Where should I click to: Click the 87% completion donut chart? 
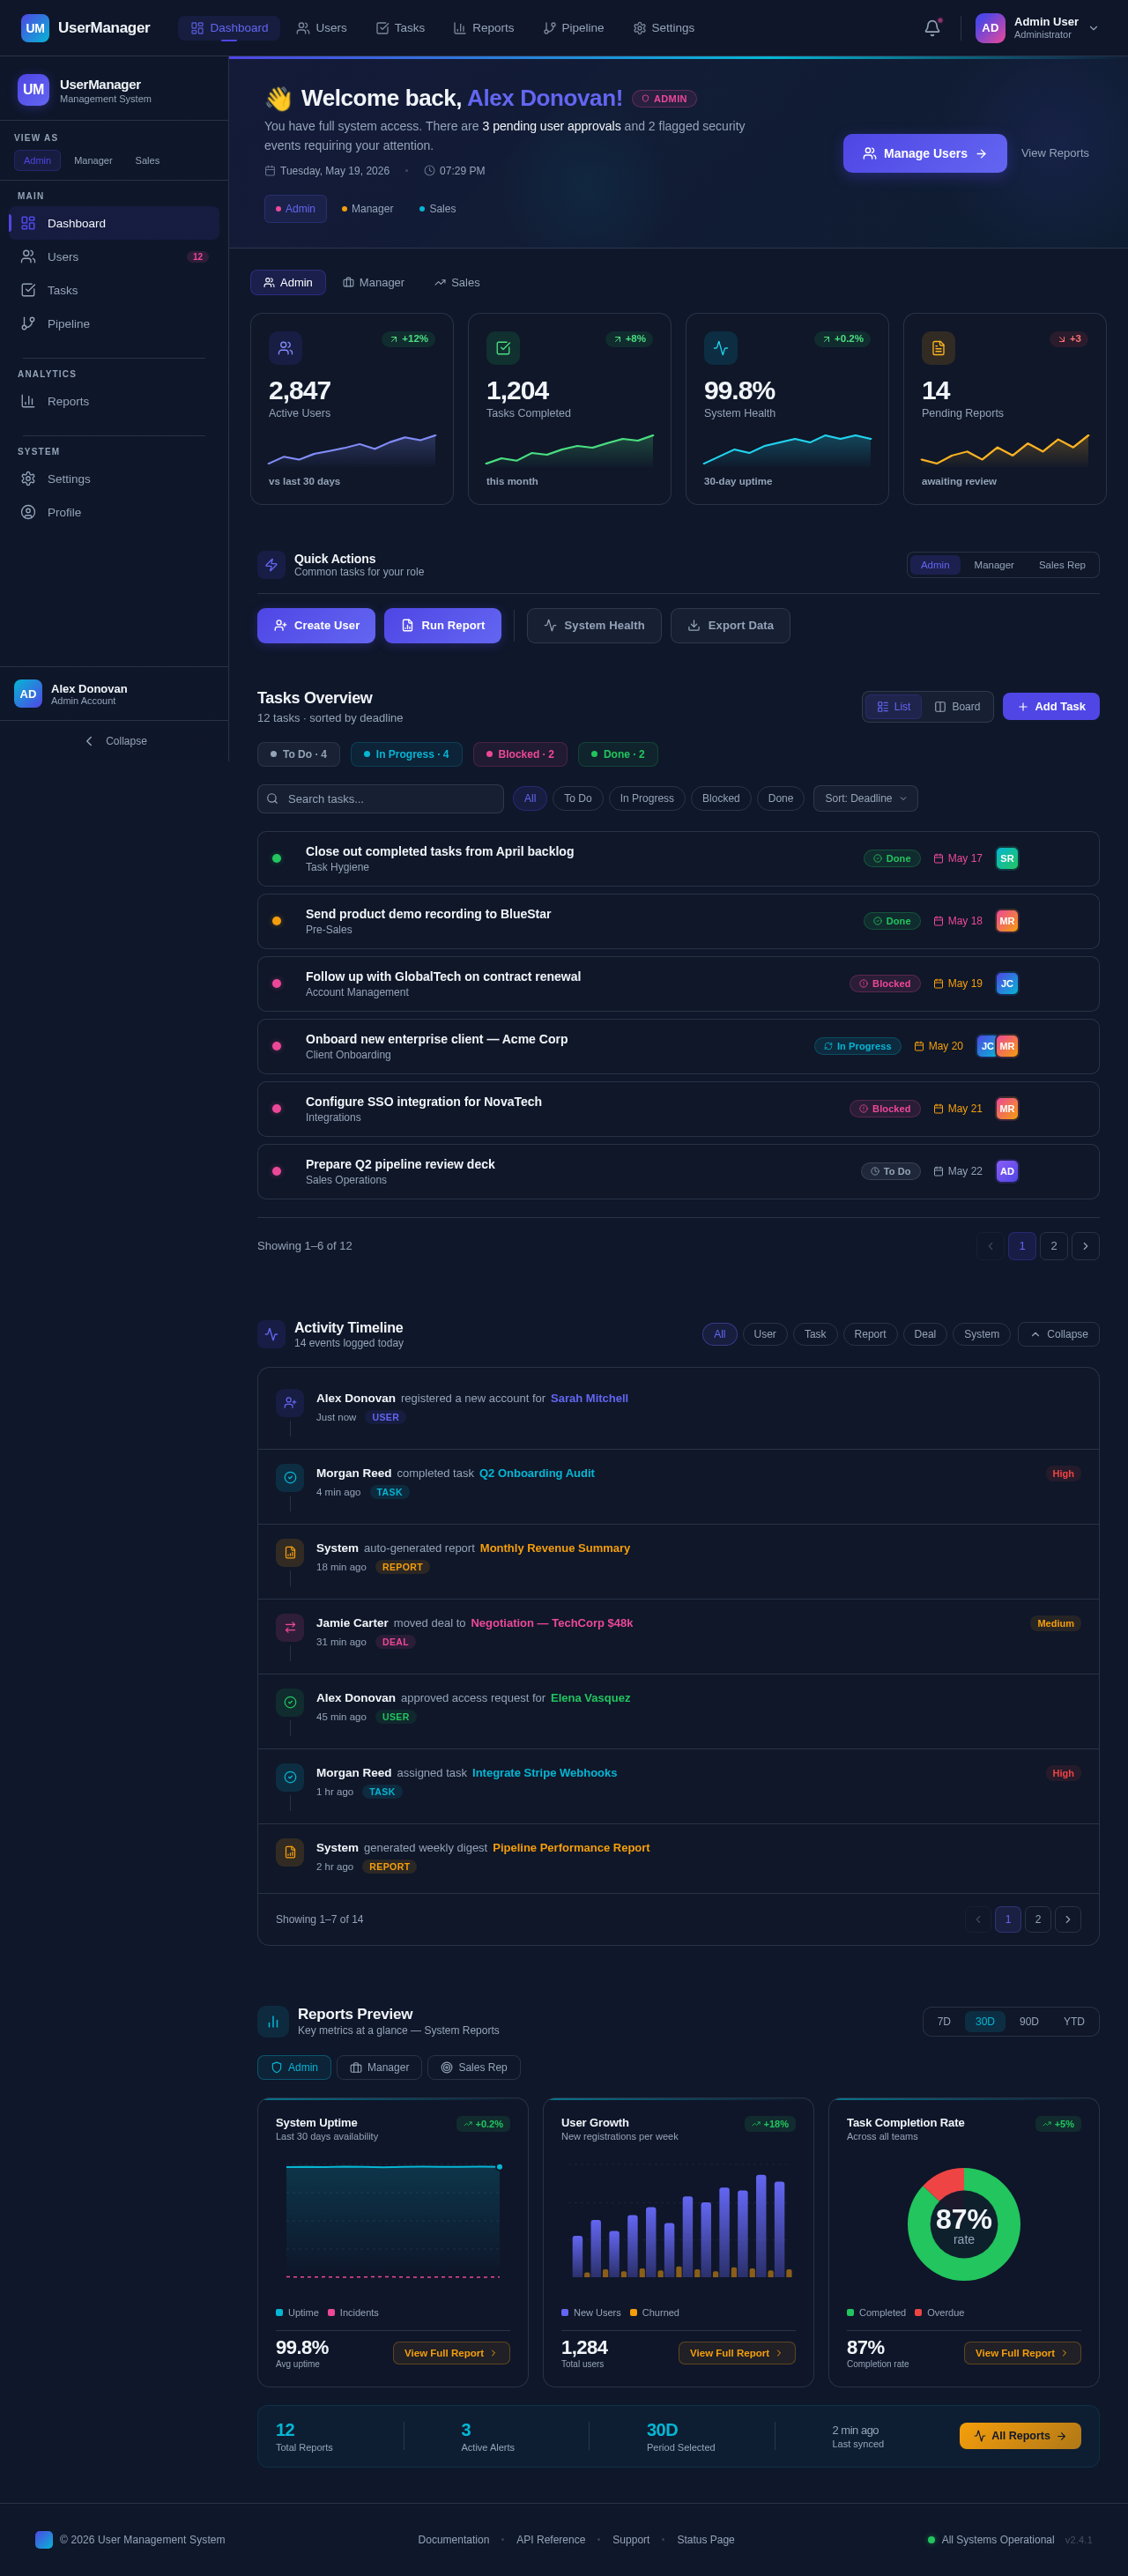point(964,2224)
